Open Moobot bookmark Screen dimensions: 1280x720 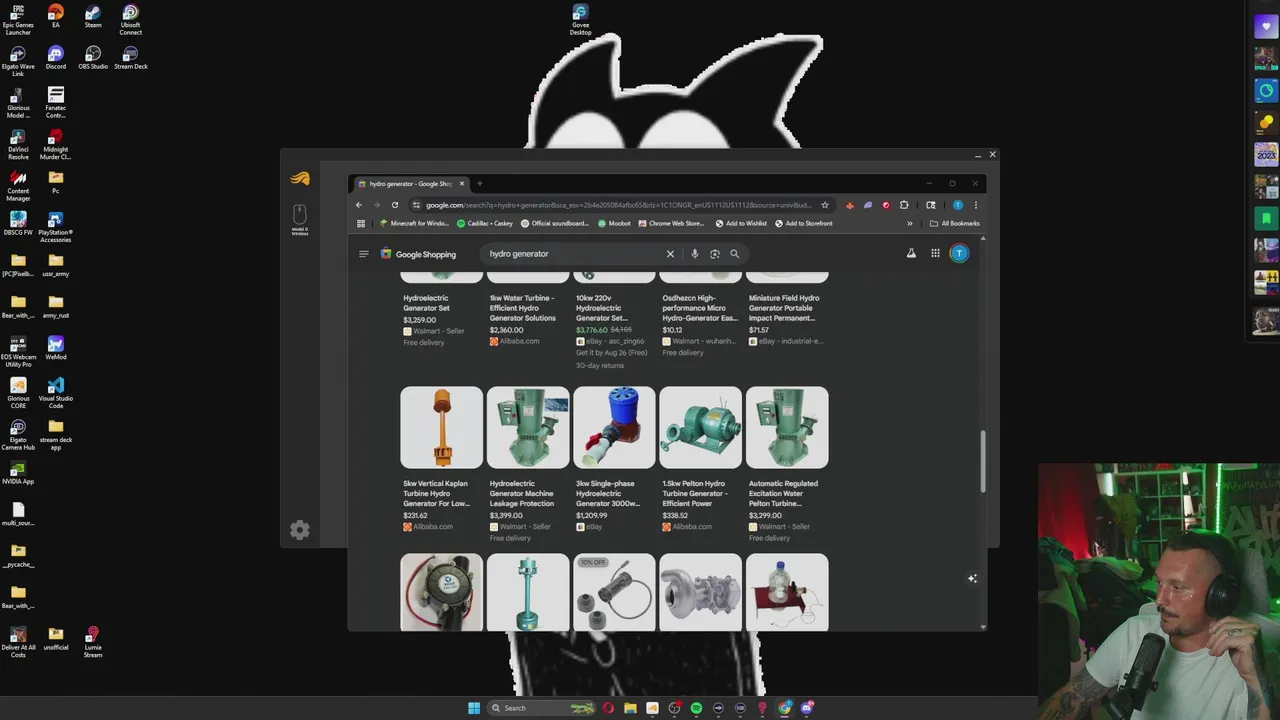pos(615,224)
